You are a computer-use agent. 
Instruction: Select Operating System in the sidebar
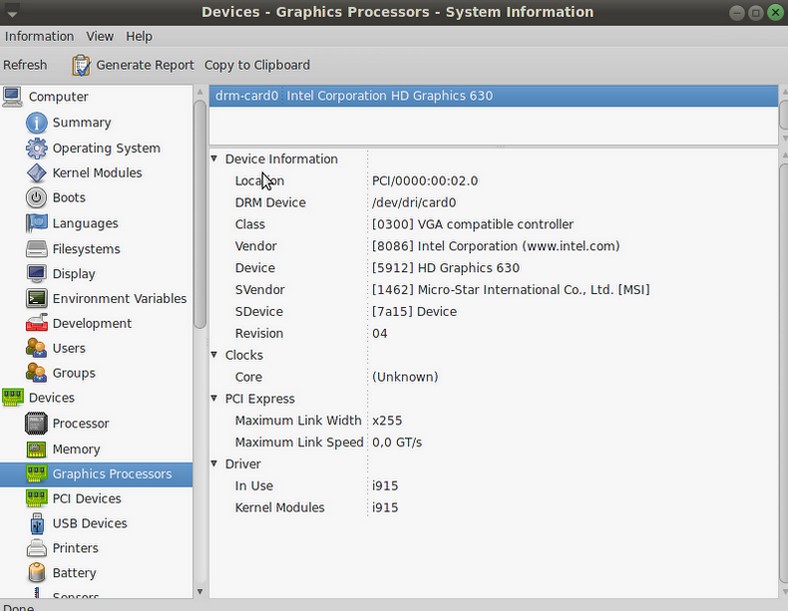click(x=107, y=148)
